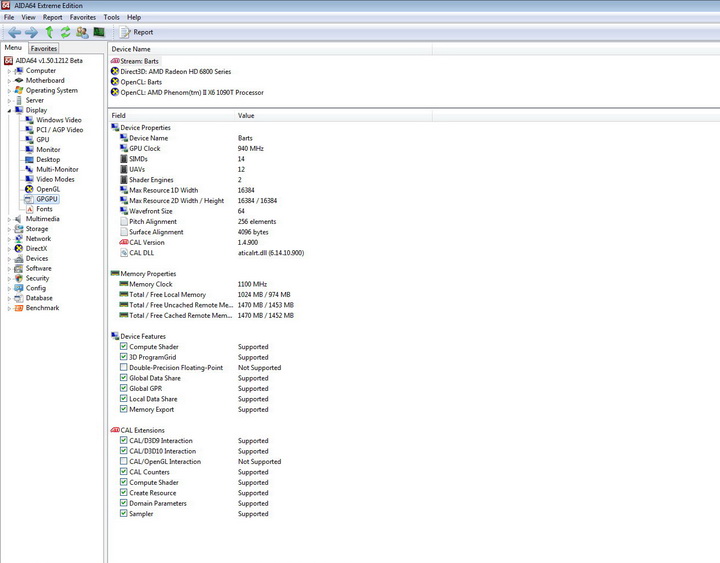Select the Monitor icon in tree
The height and width of the screenshot is (563, 720).
[29, 150]
